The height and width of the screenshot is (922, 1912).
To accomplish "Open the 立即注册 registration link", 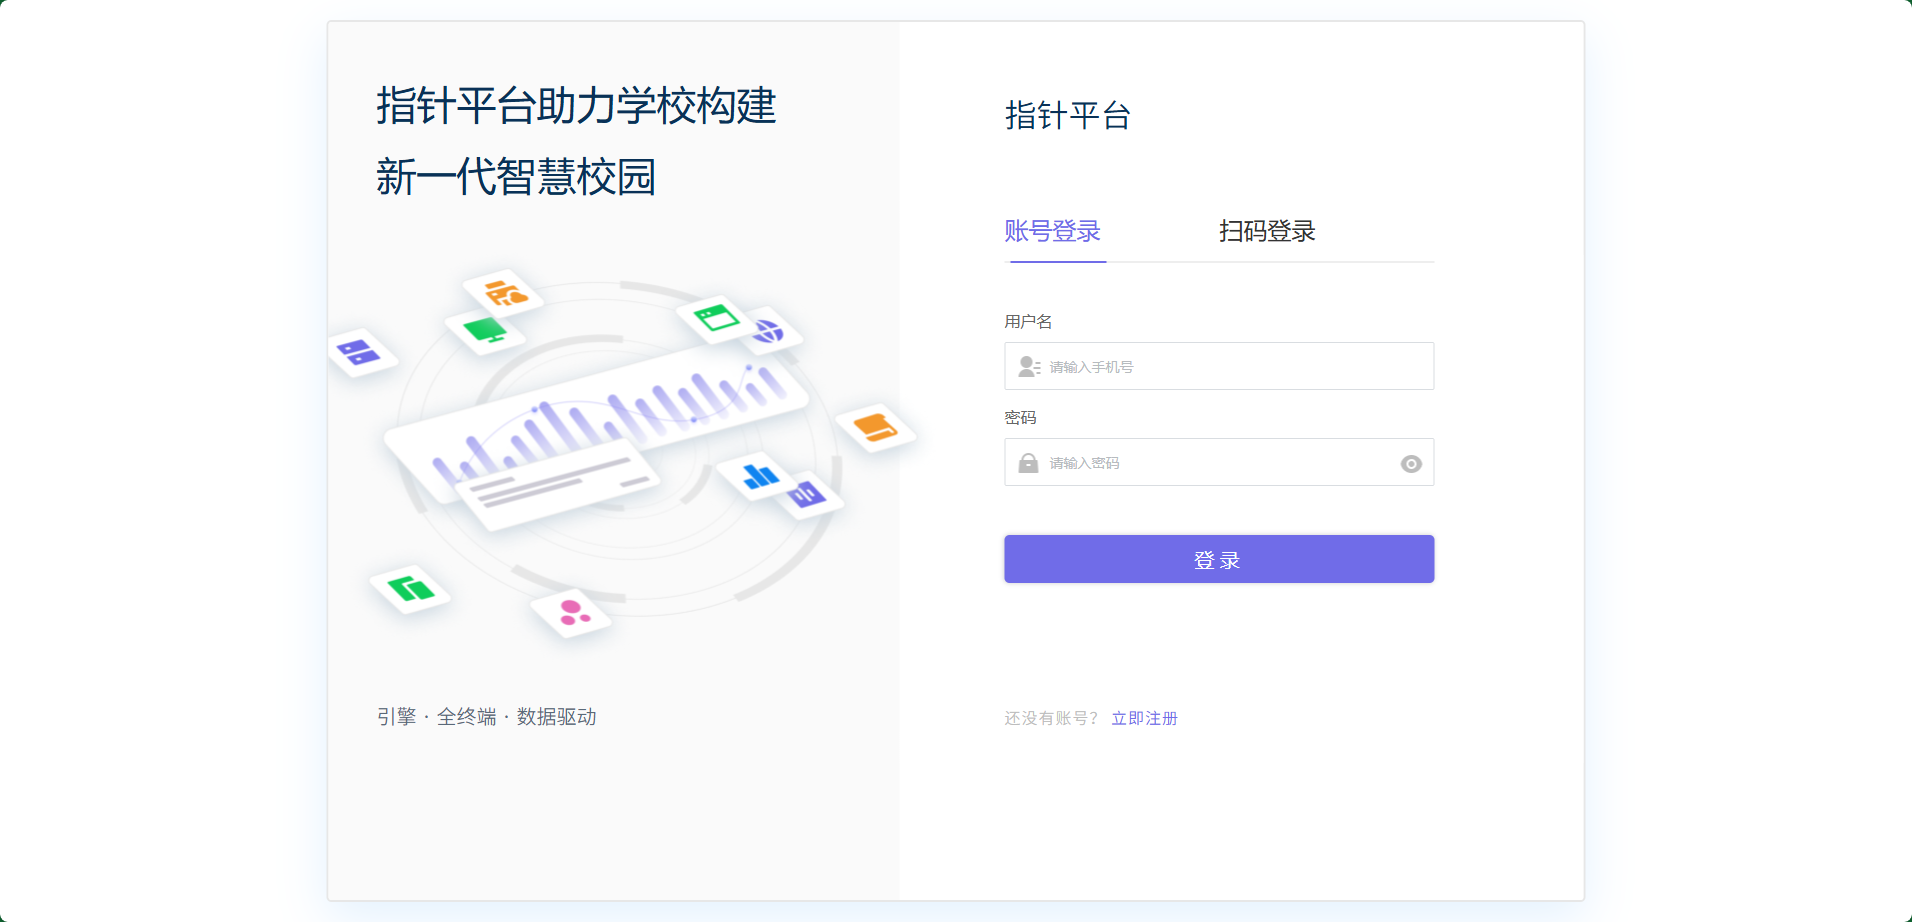I will [x=1144, y=718].
